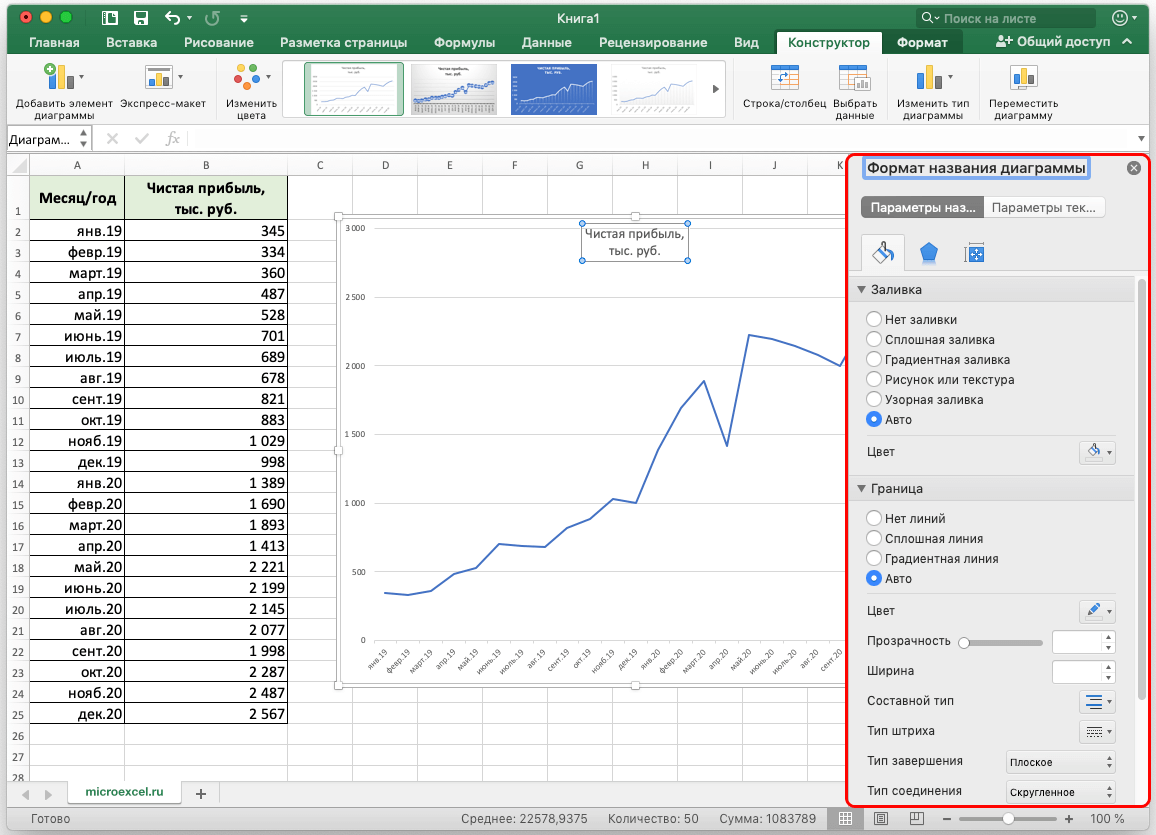
Task: Select the Размер и свойства tab icon
Action: [974, 254]
